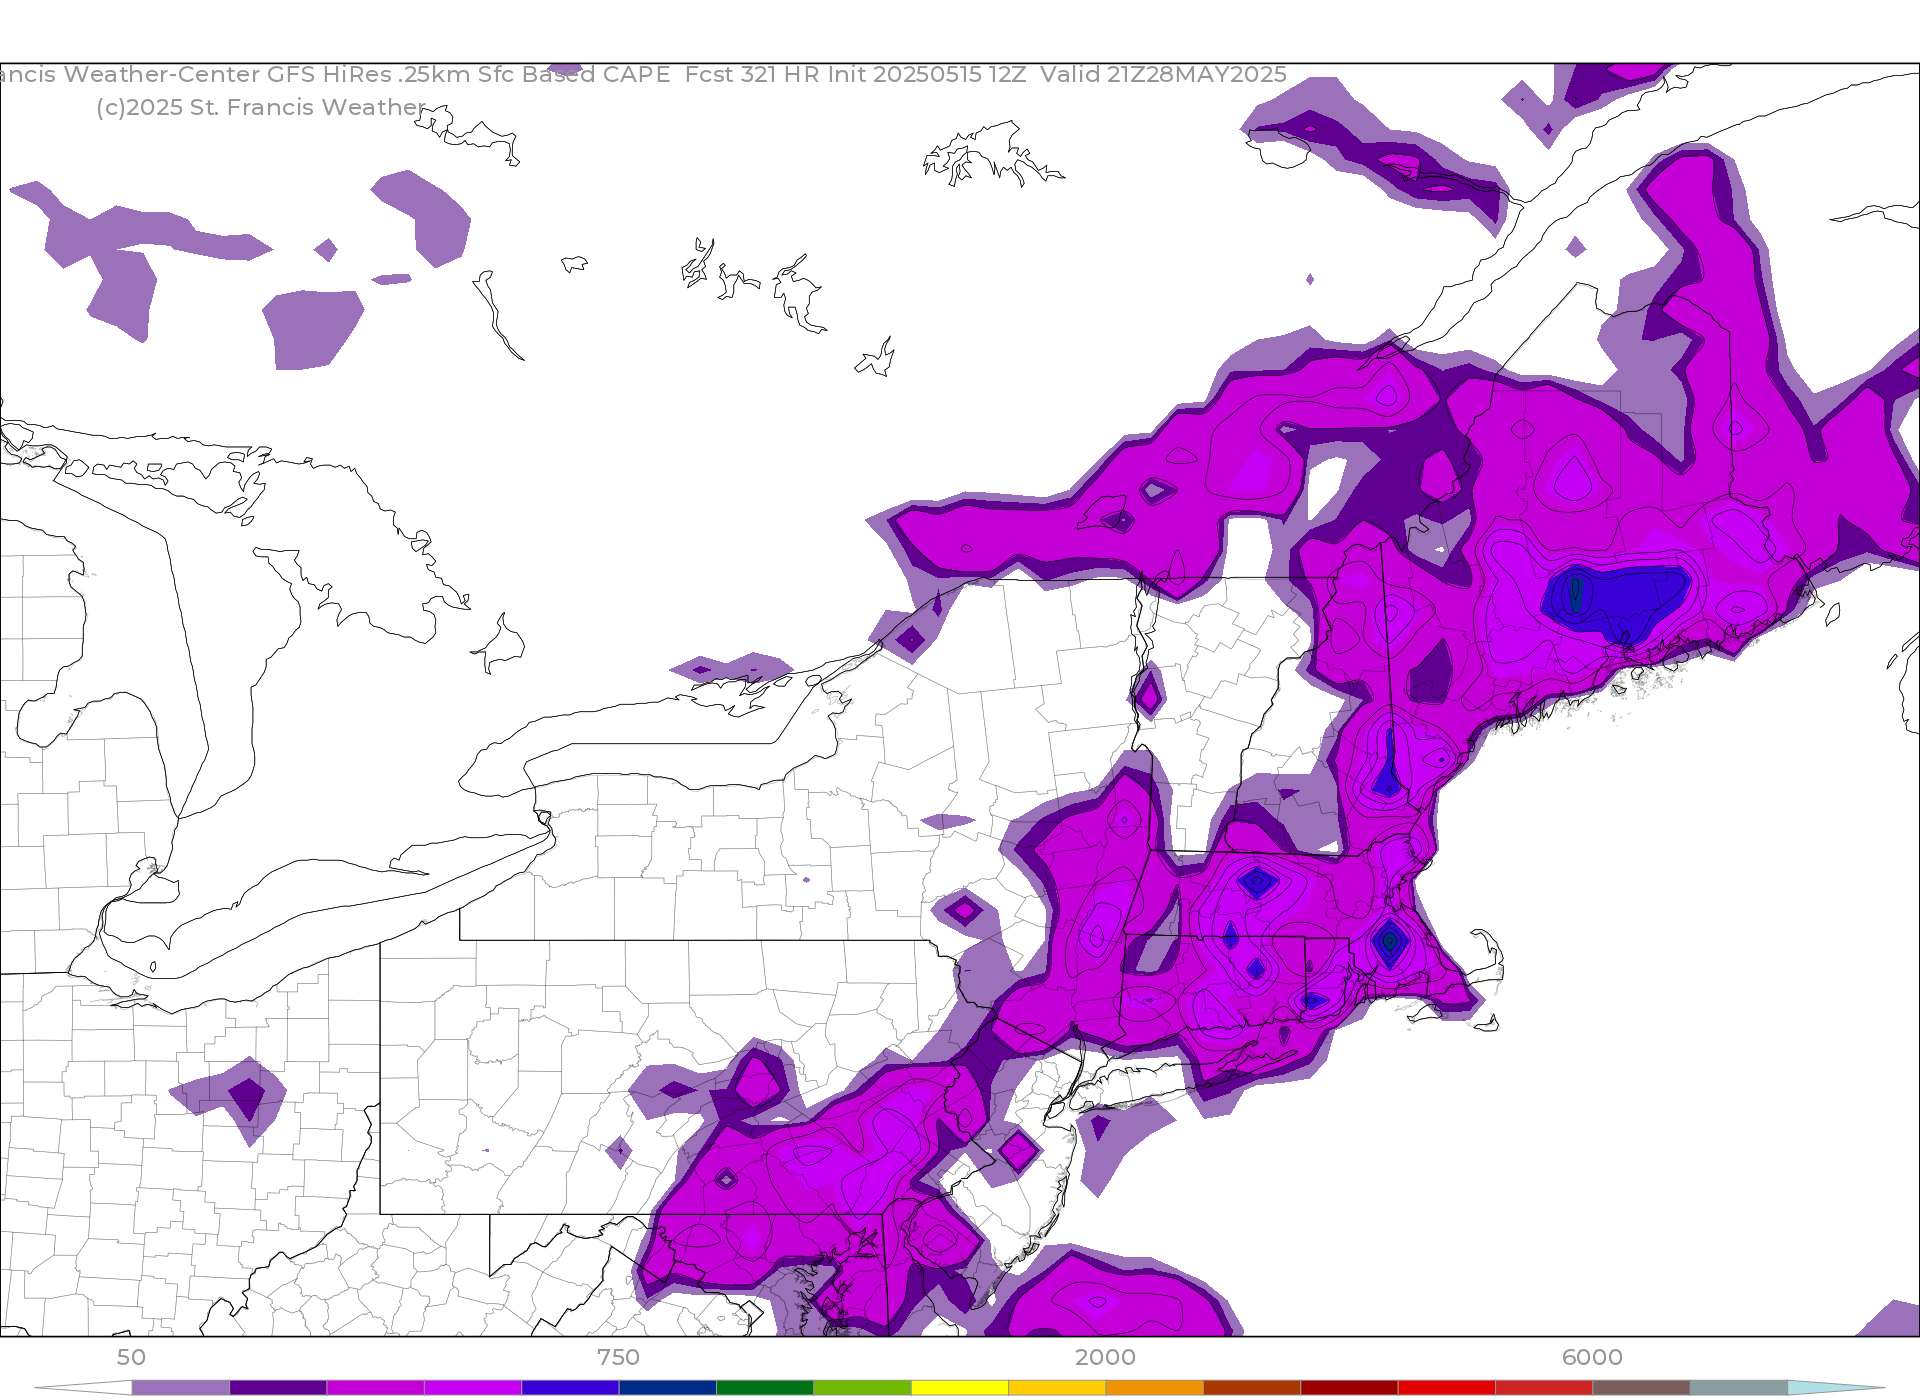Click the dark maroon red legend swatch
The image size is (1920, 1400).
tap(1349, 1388)
